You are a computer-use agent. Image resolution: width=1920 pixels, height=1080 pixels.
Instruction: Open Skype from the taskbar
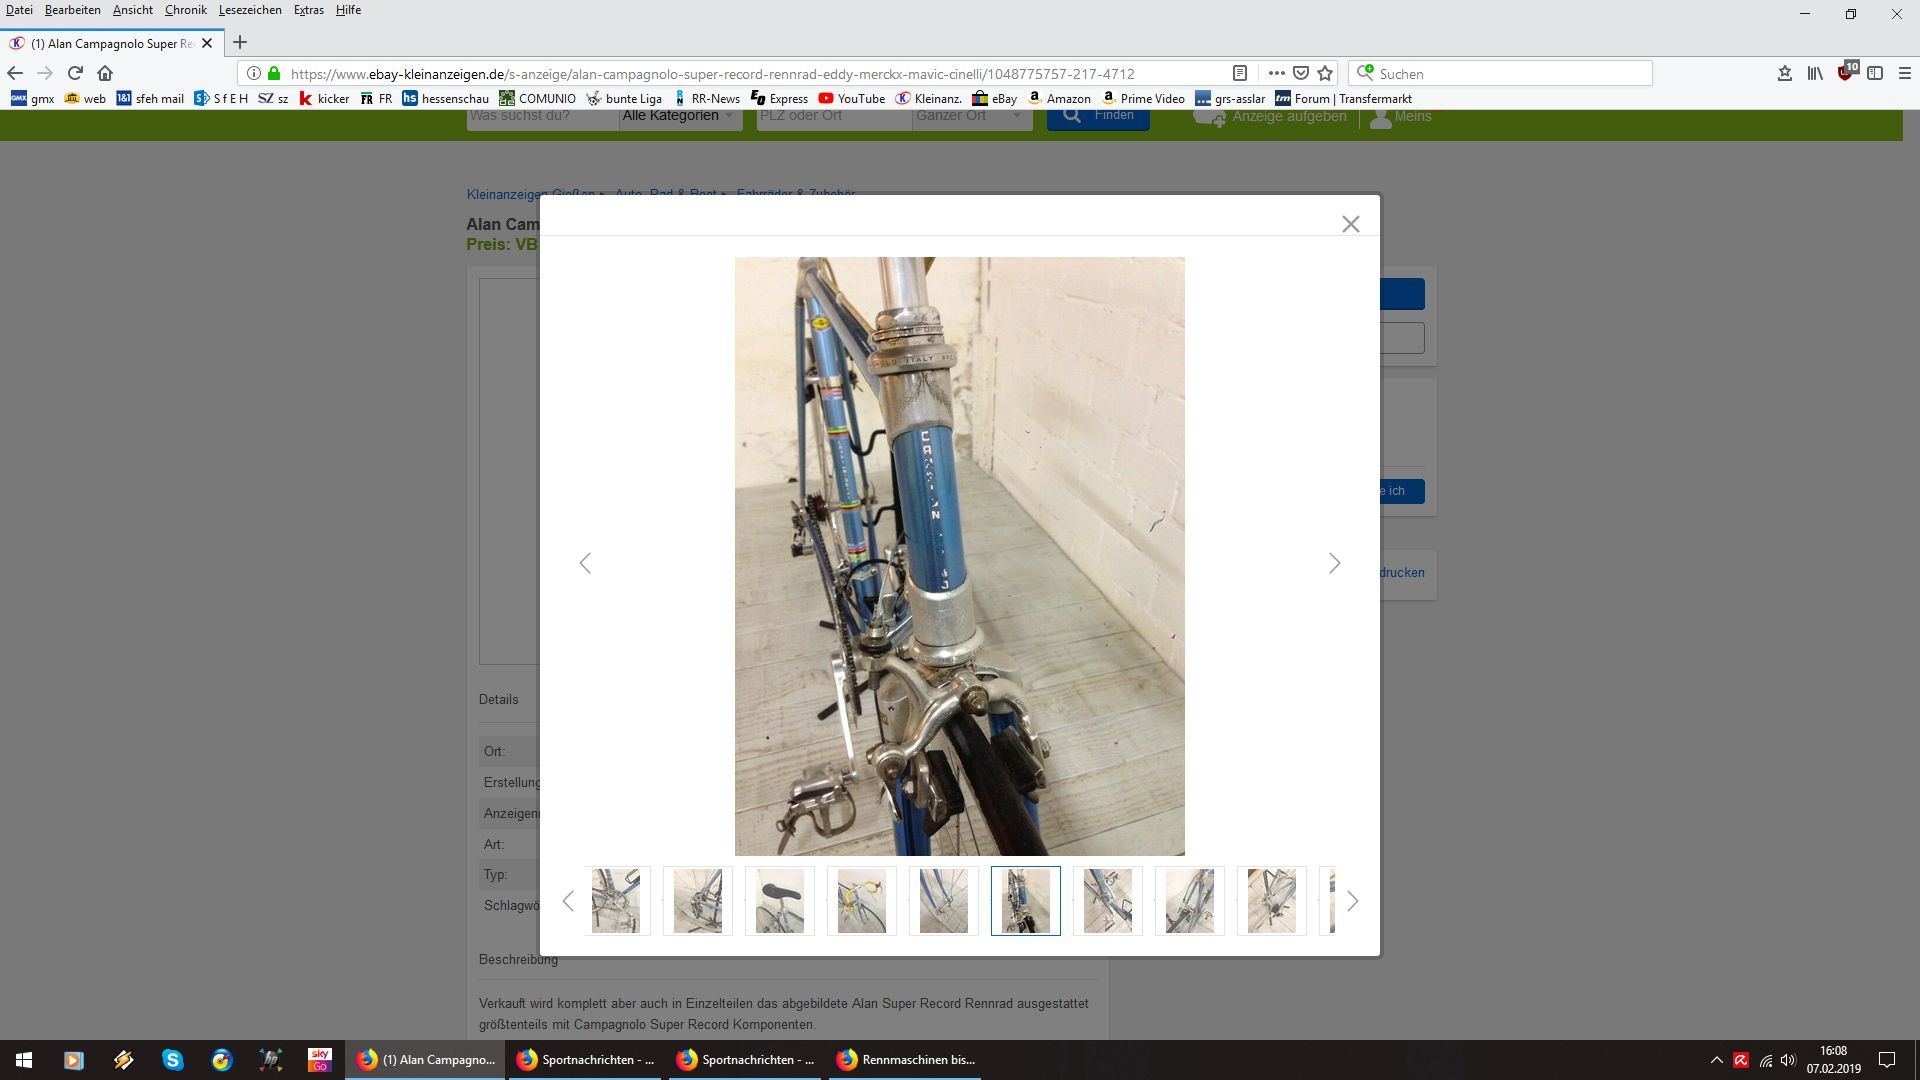point(172,1059)
